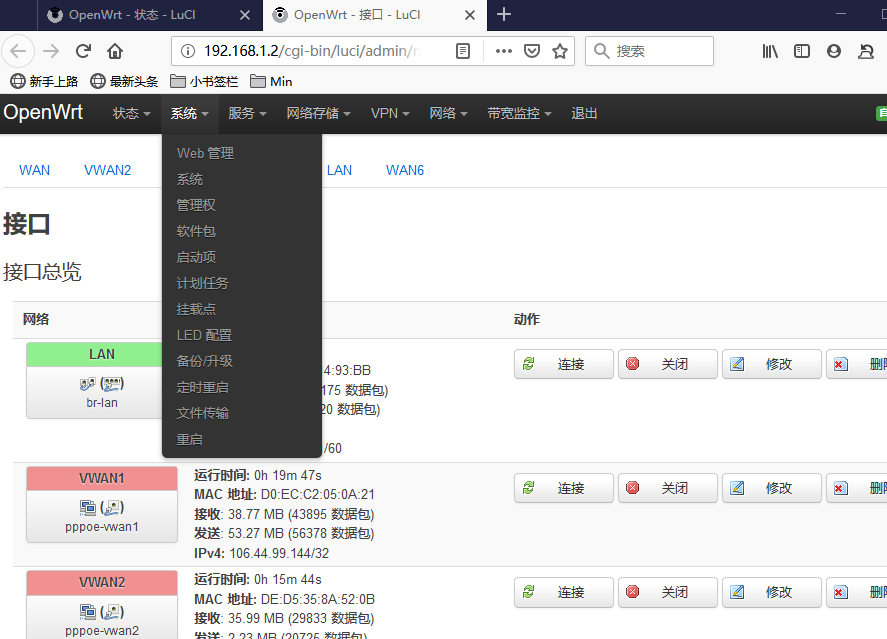Viewport: 887px width, 639px height.
Task: Click the OpenWrt brand link
Action: point(43,113)
